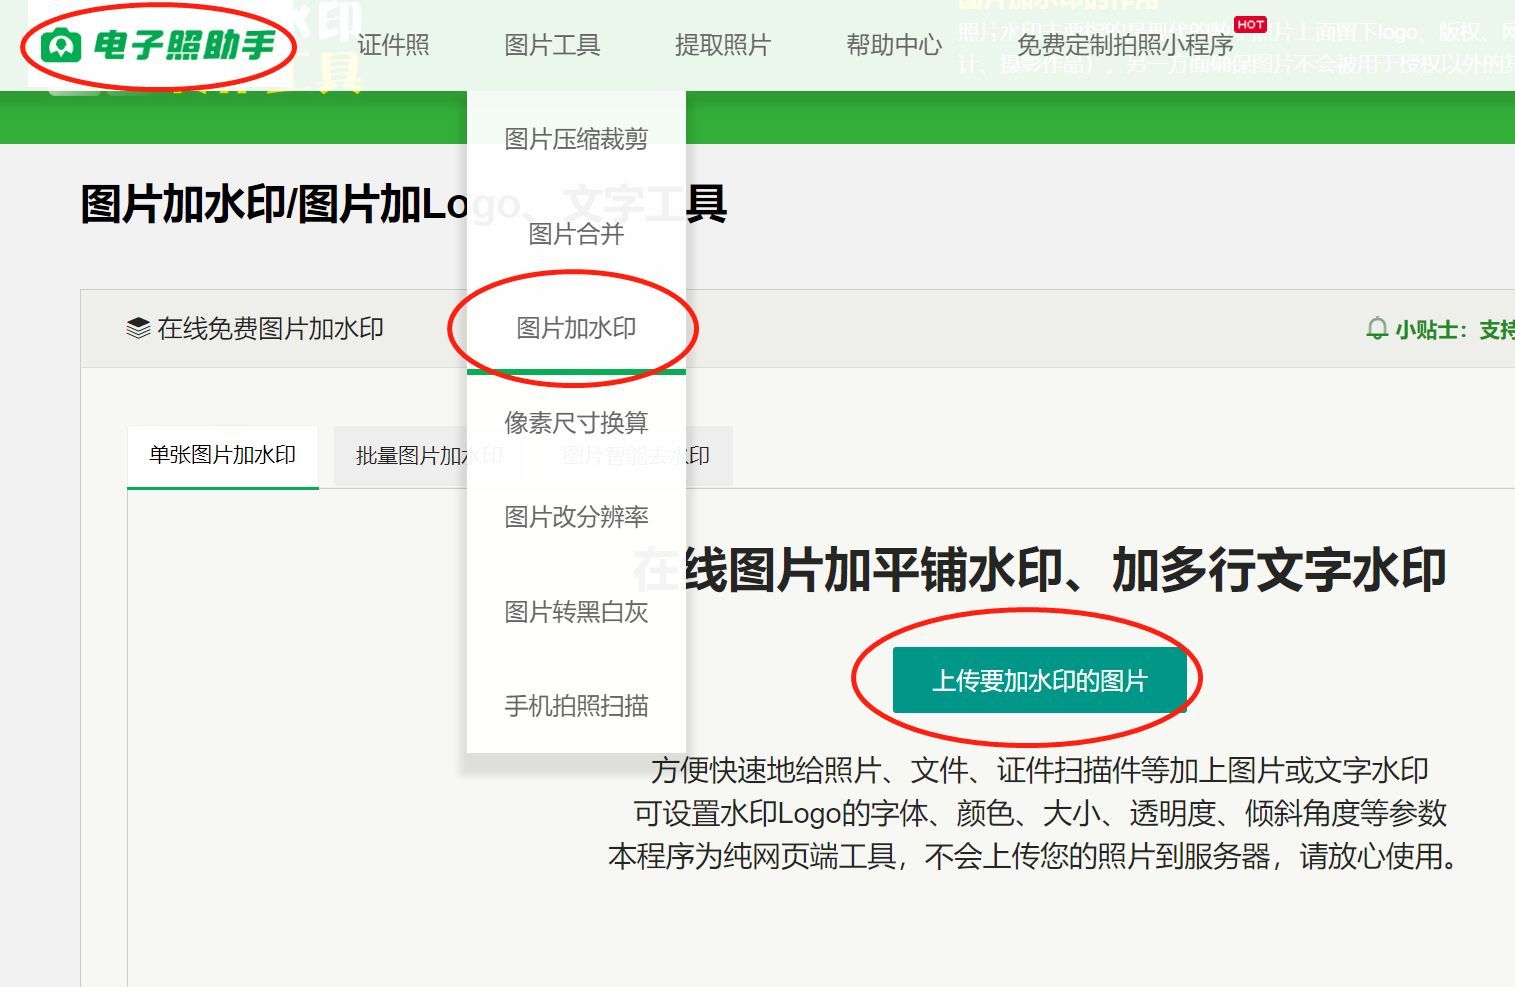This screenshot has width=1515, height=987.
Task: Expand the 图片工具 navigation dropdown
Action: [x=552, y=45]
